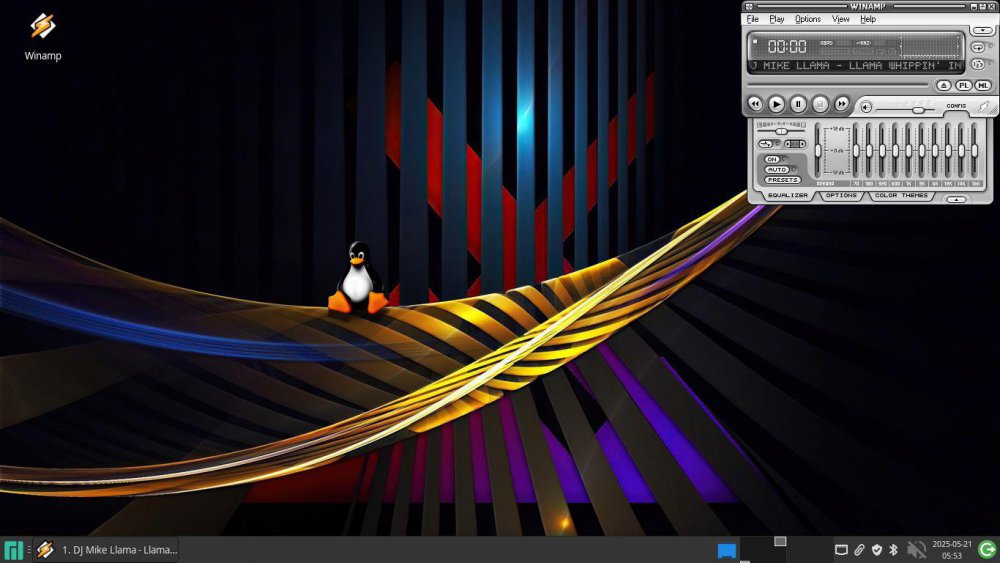The width and height of the screenshot is (1000, 563).
Task: Open the Media Library with ML button
Action: 982,86
